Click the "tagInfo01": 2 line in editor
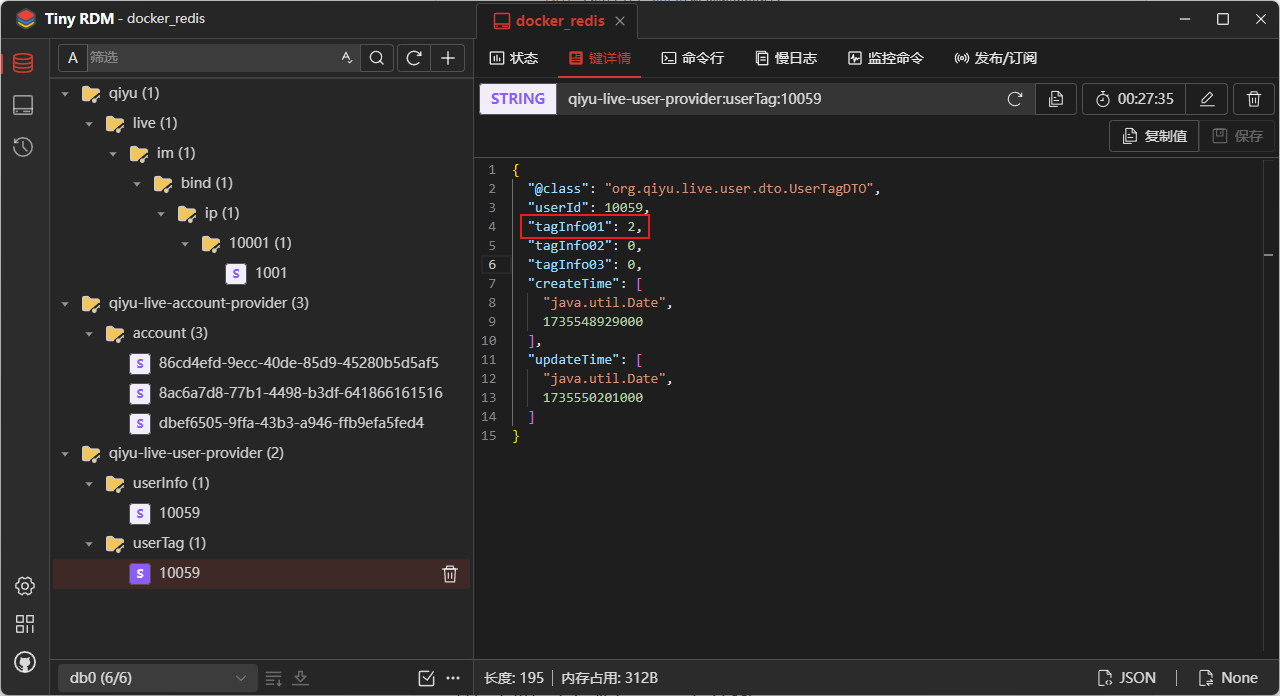The image size is (1280, 696). pyautogui.click(x=585, y=227)
